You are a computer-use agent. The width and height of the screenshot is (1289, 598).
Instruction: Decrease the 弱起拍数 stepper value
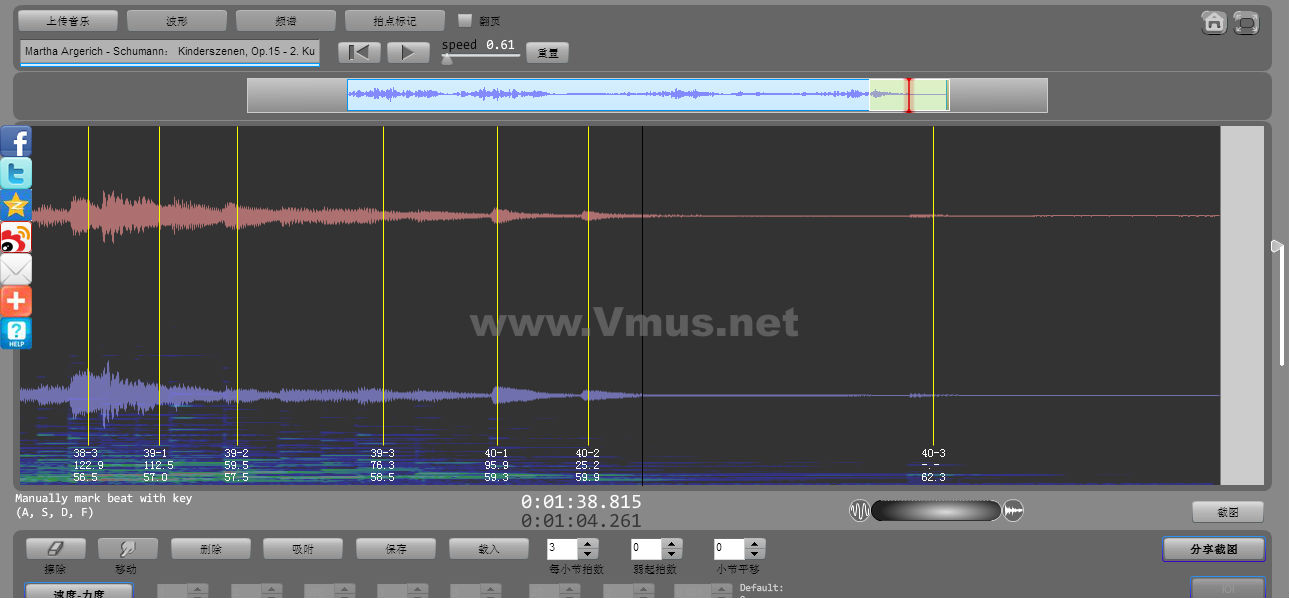click(x=671, y=554)
